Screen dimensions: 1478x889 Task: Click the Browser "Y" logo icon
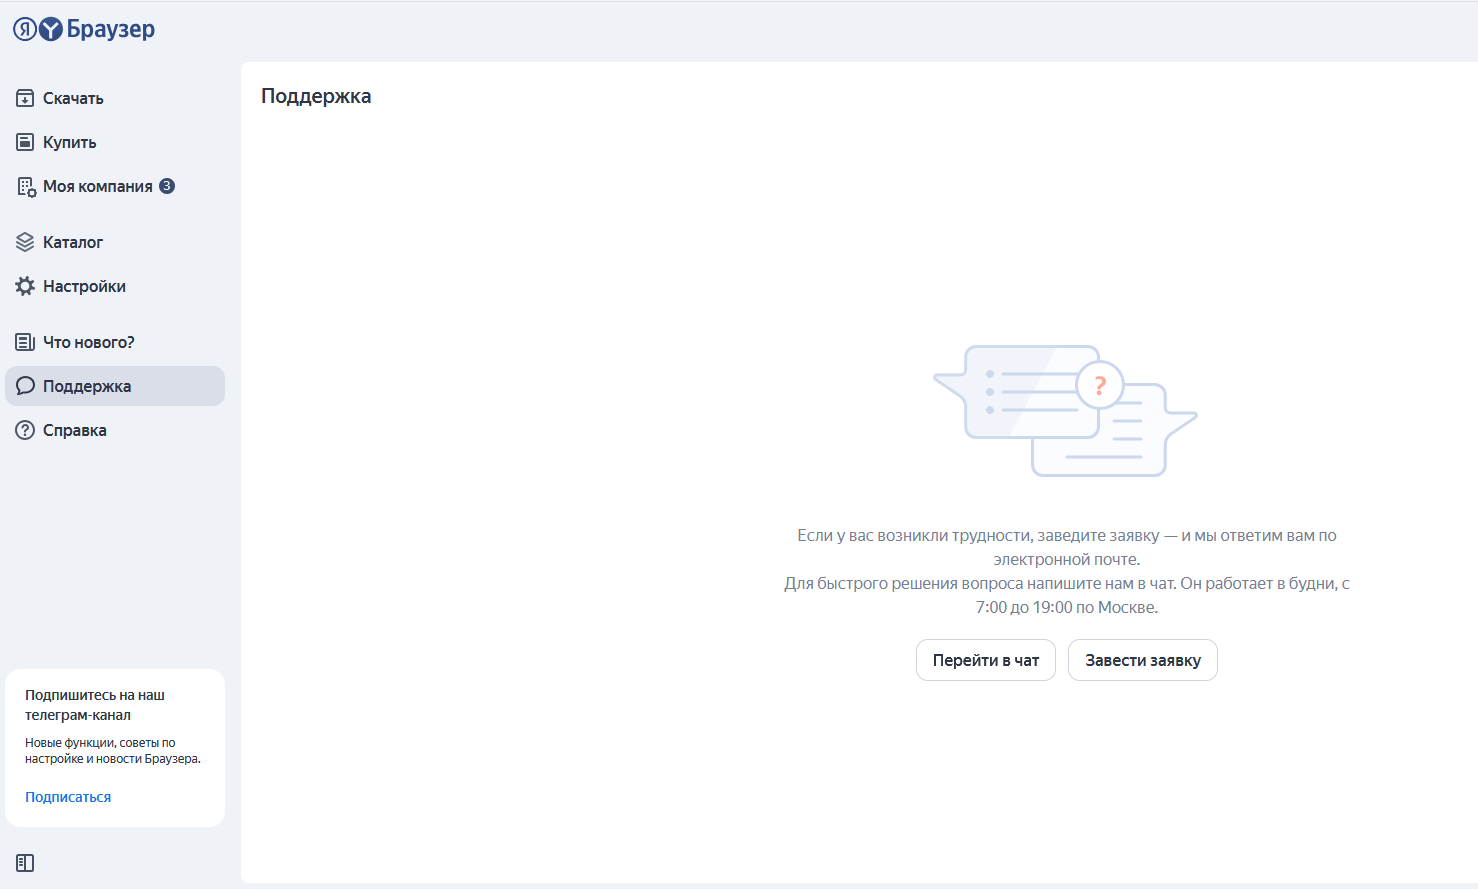[51, 30]
